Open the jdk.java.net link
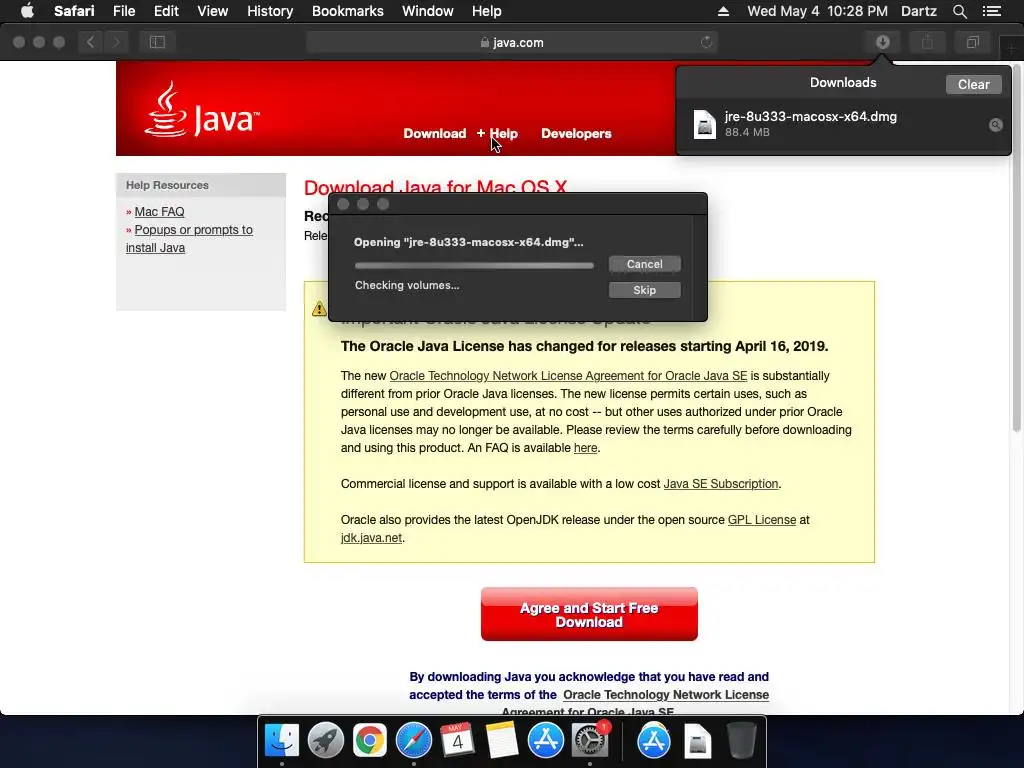 point(371,538)
